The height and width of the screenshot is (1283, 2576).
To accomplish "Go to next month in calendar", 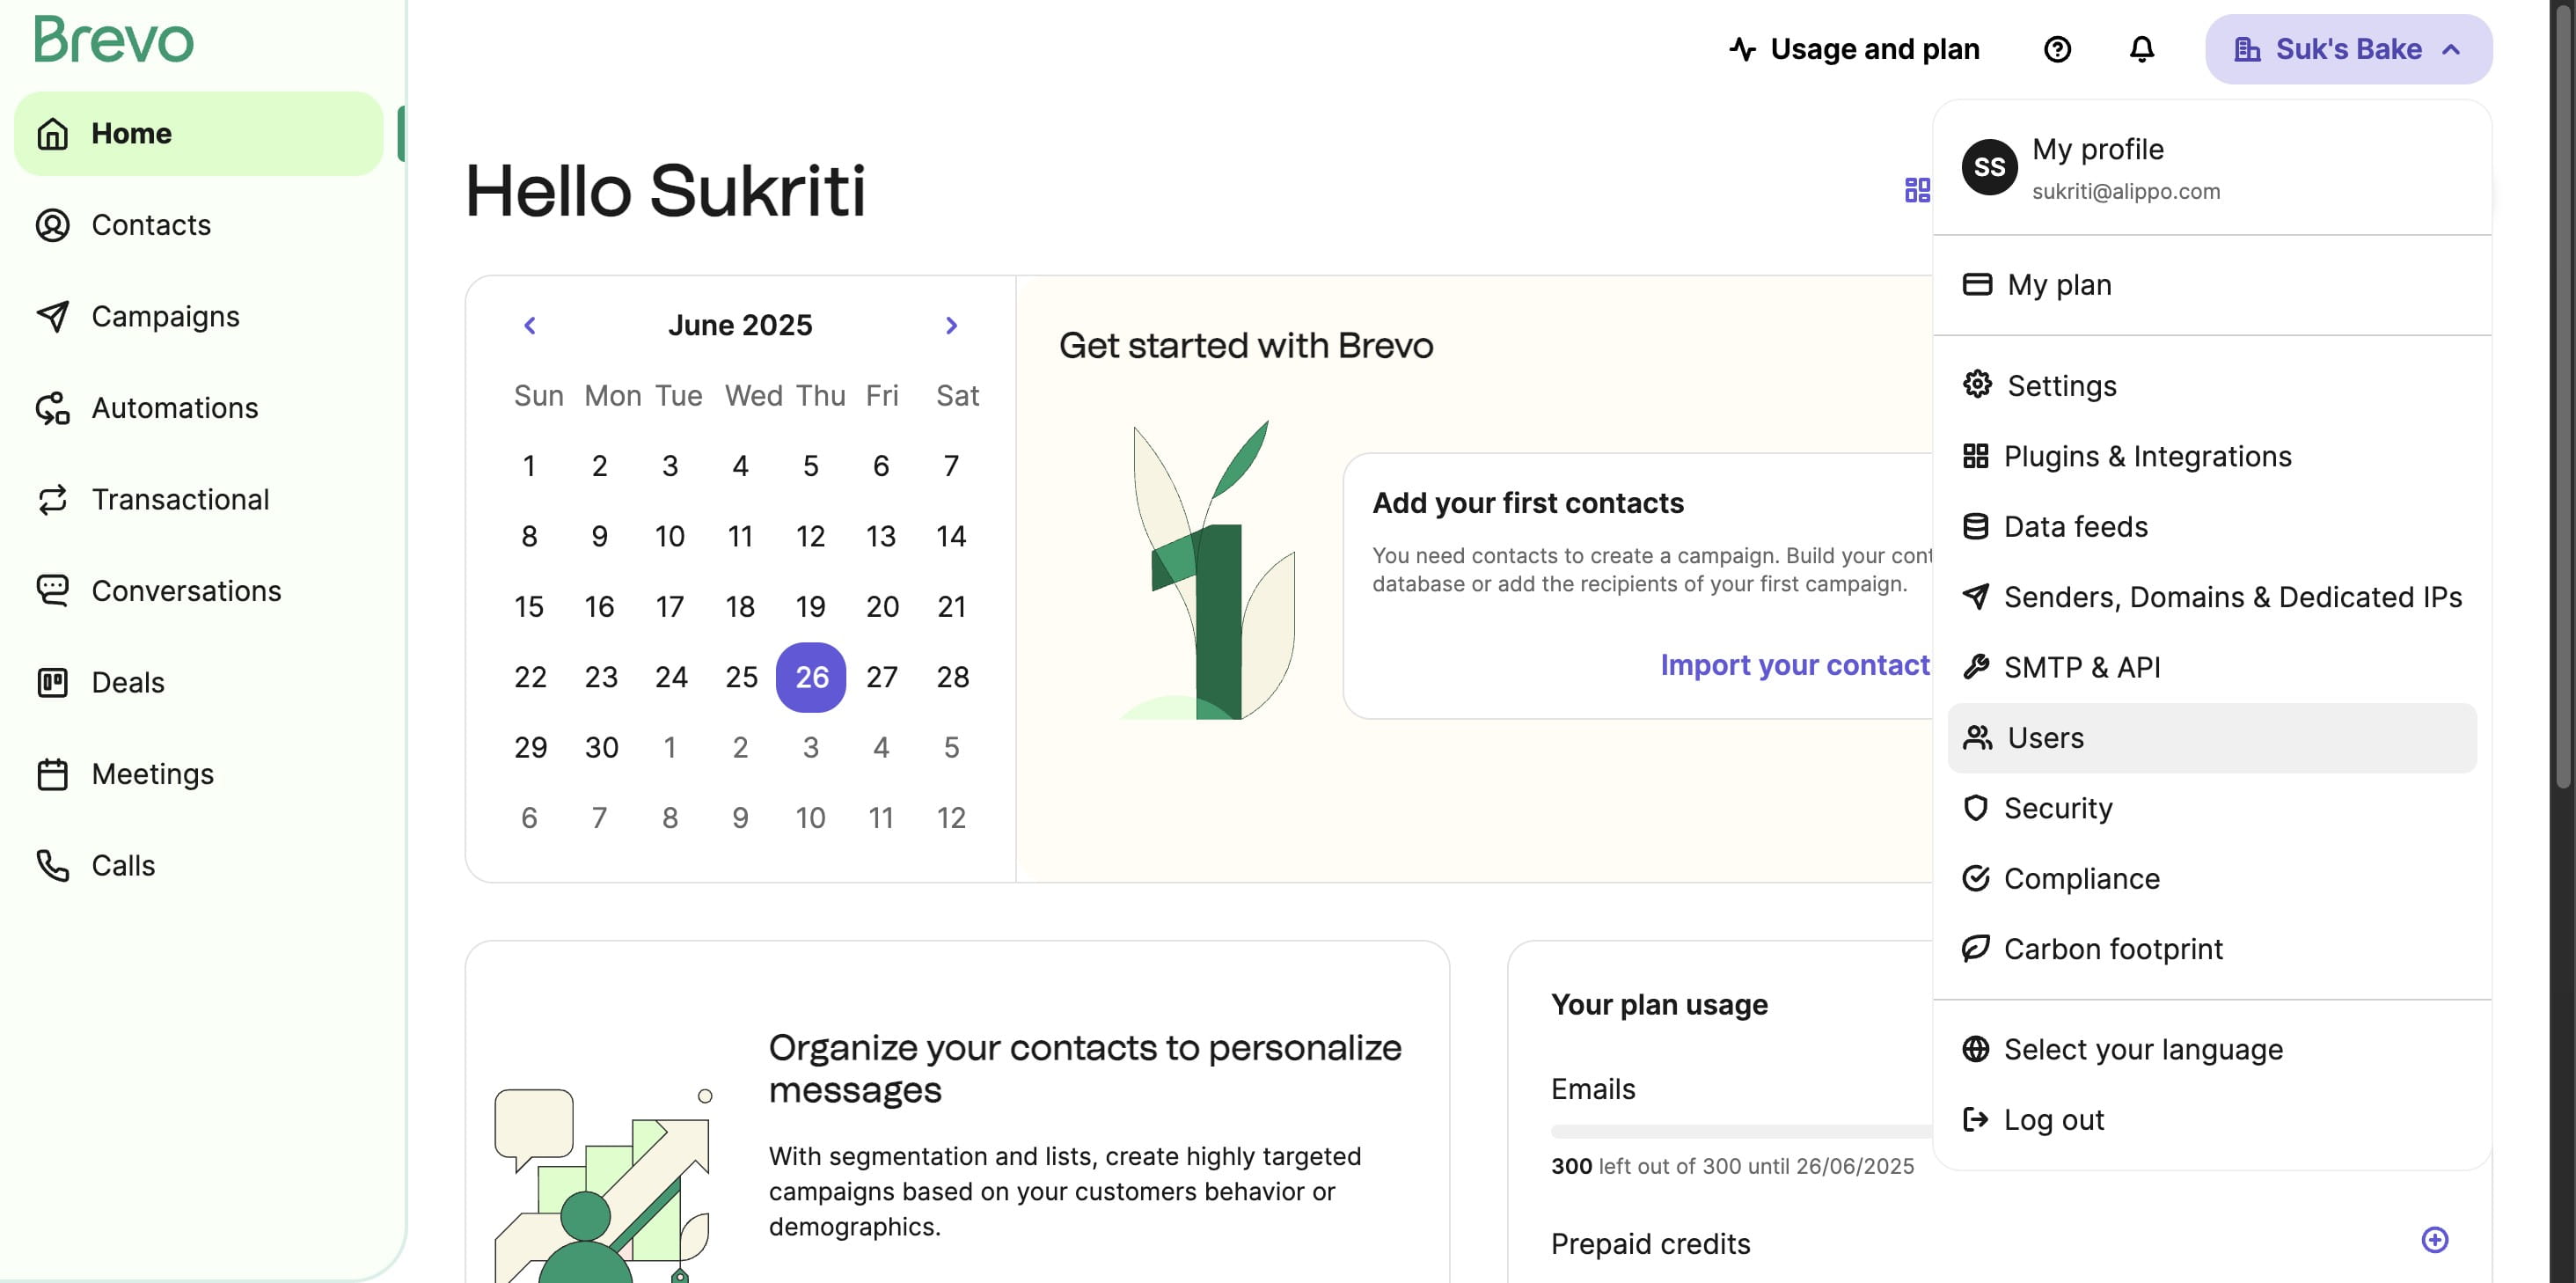I will coord(951,325).
